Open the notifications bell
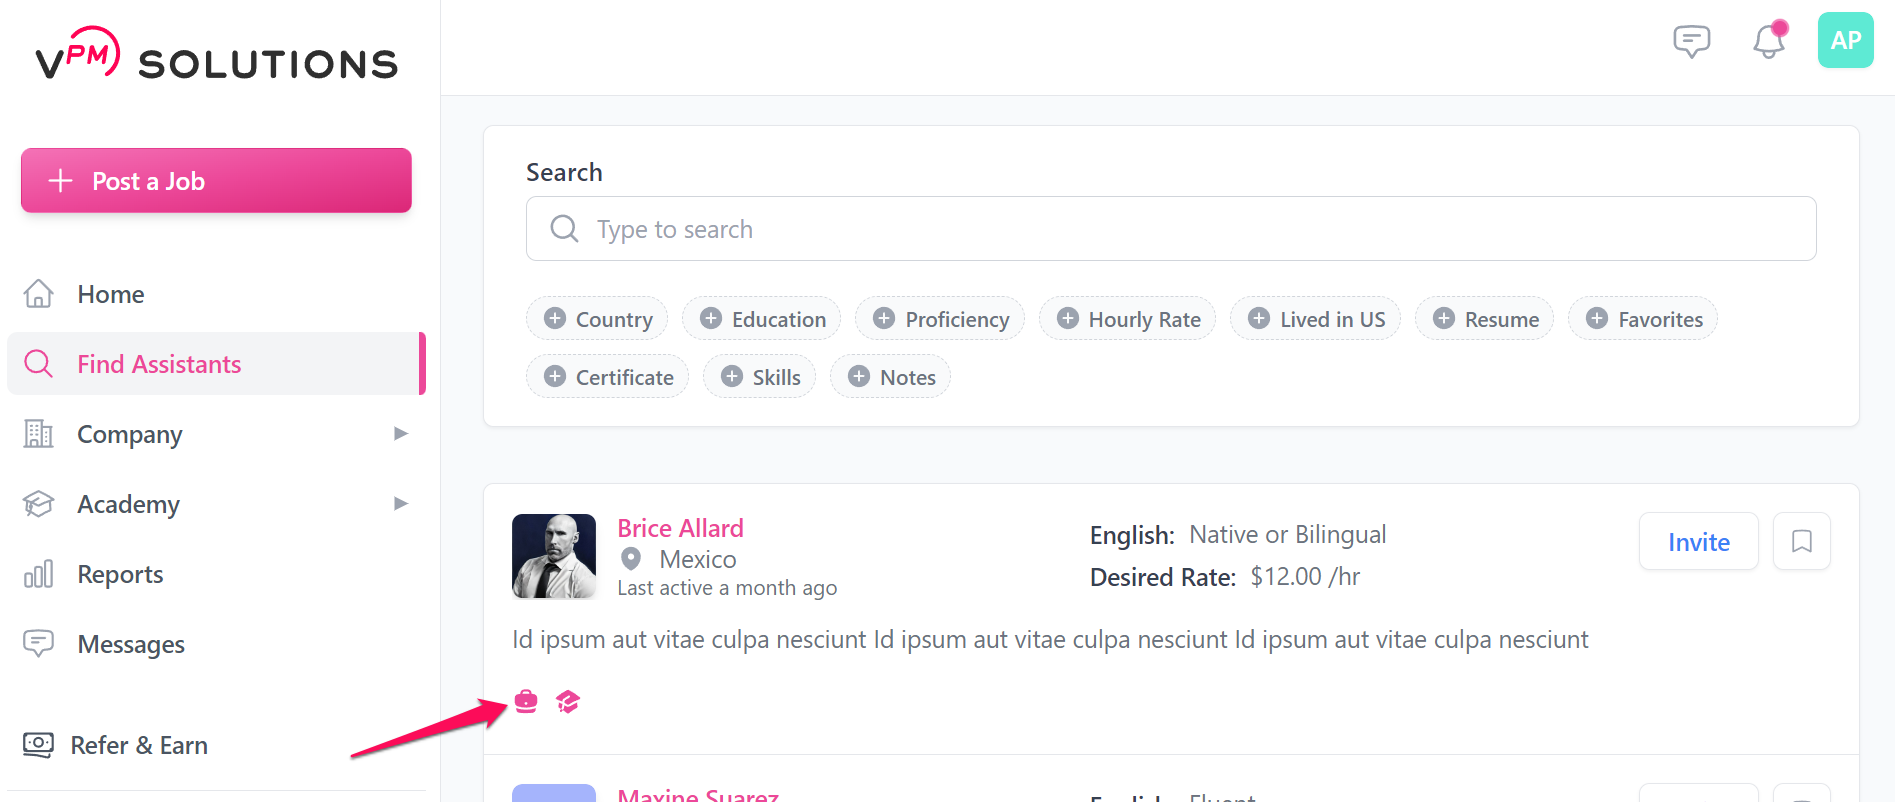 pyautogui.click(x=1769, y=41)
